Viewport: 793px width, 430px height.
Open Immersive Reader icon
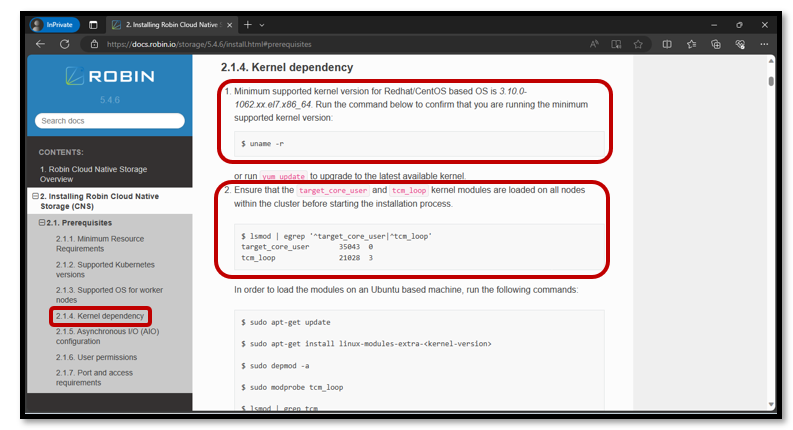[x=616, y=44]
